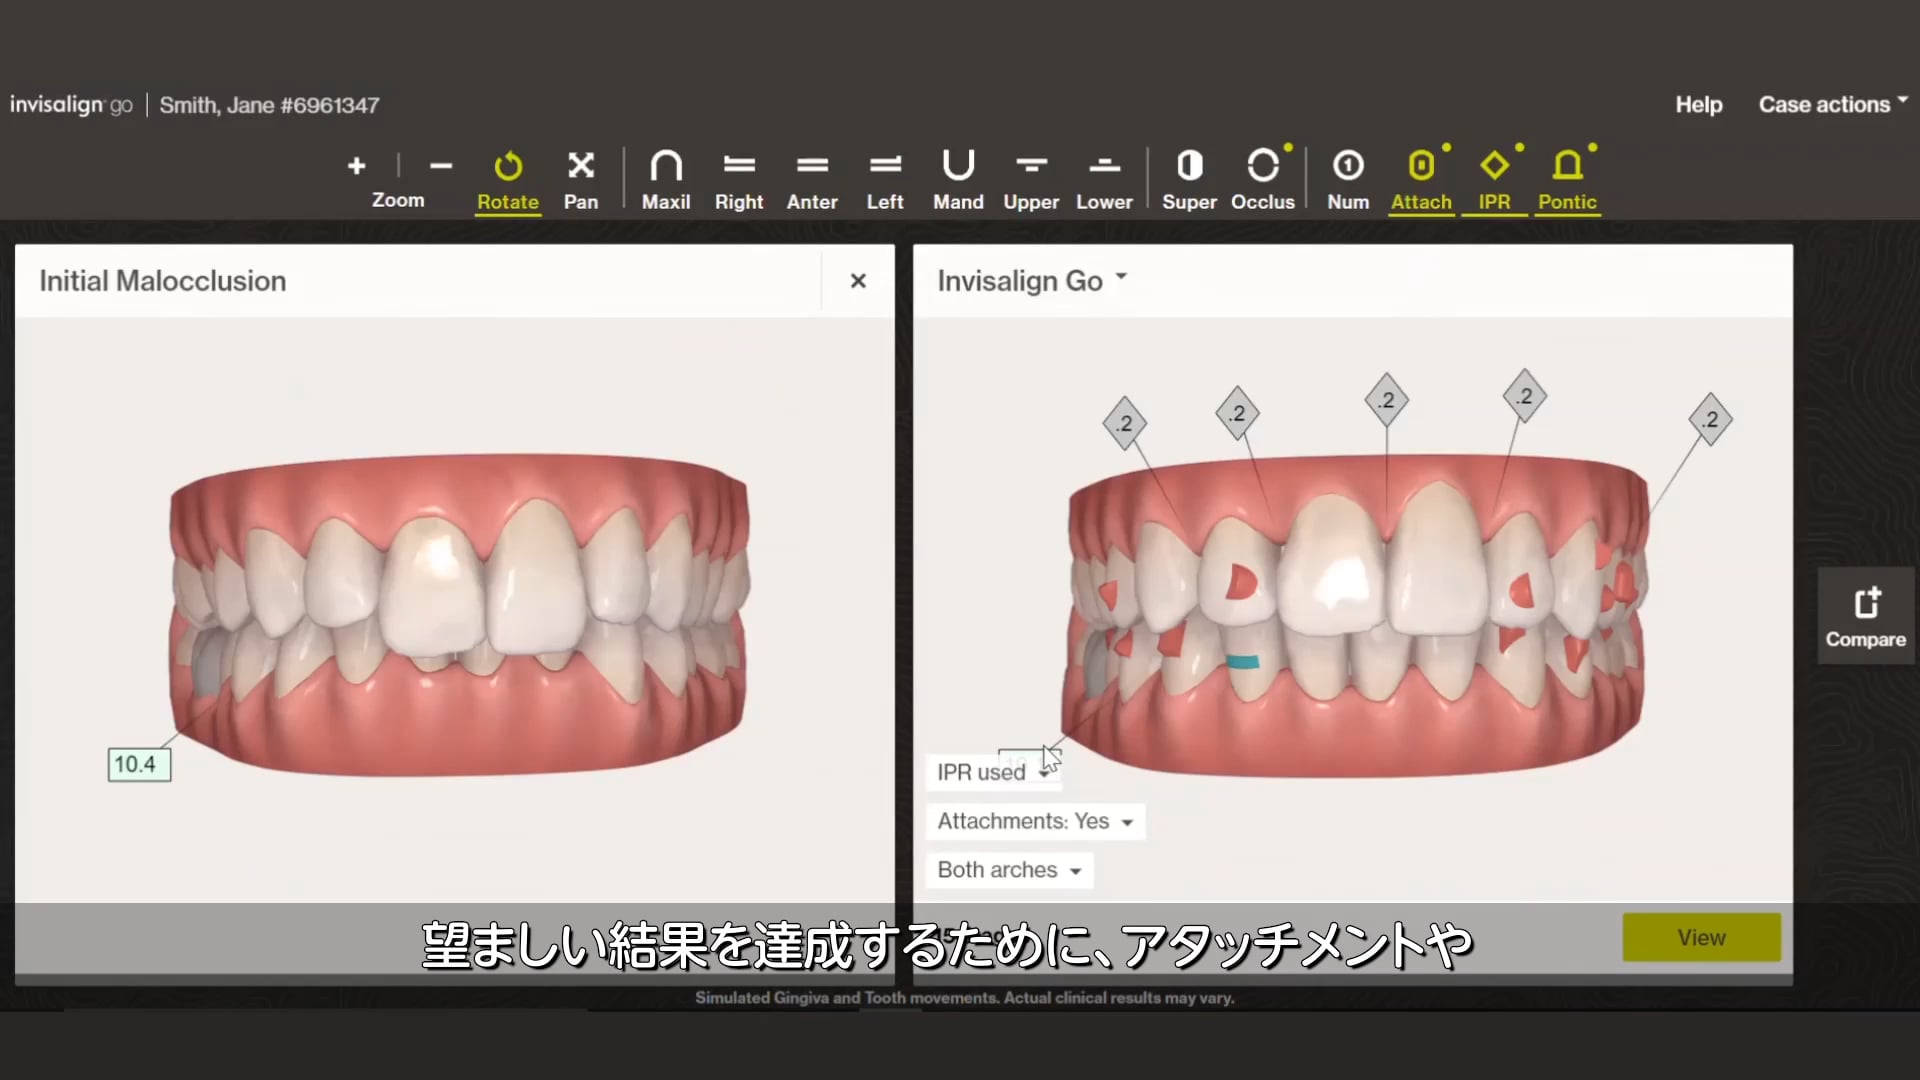Expand the IPR used dropdown
The width and height of the screenshot is (1920, 1080).
992,772
